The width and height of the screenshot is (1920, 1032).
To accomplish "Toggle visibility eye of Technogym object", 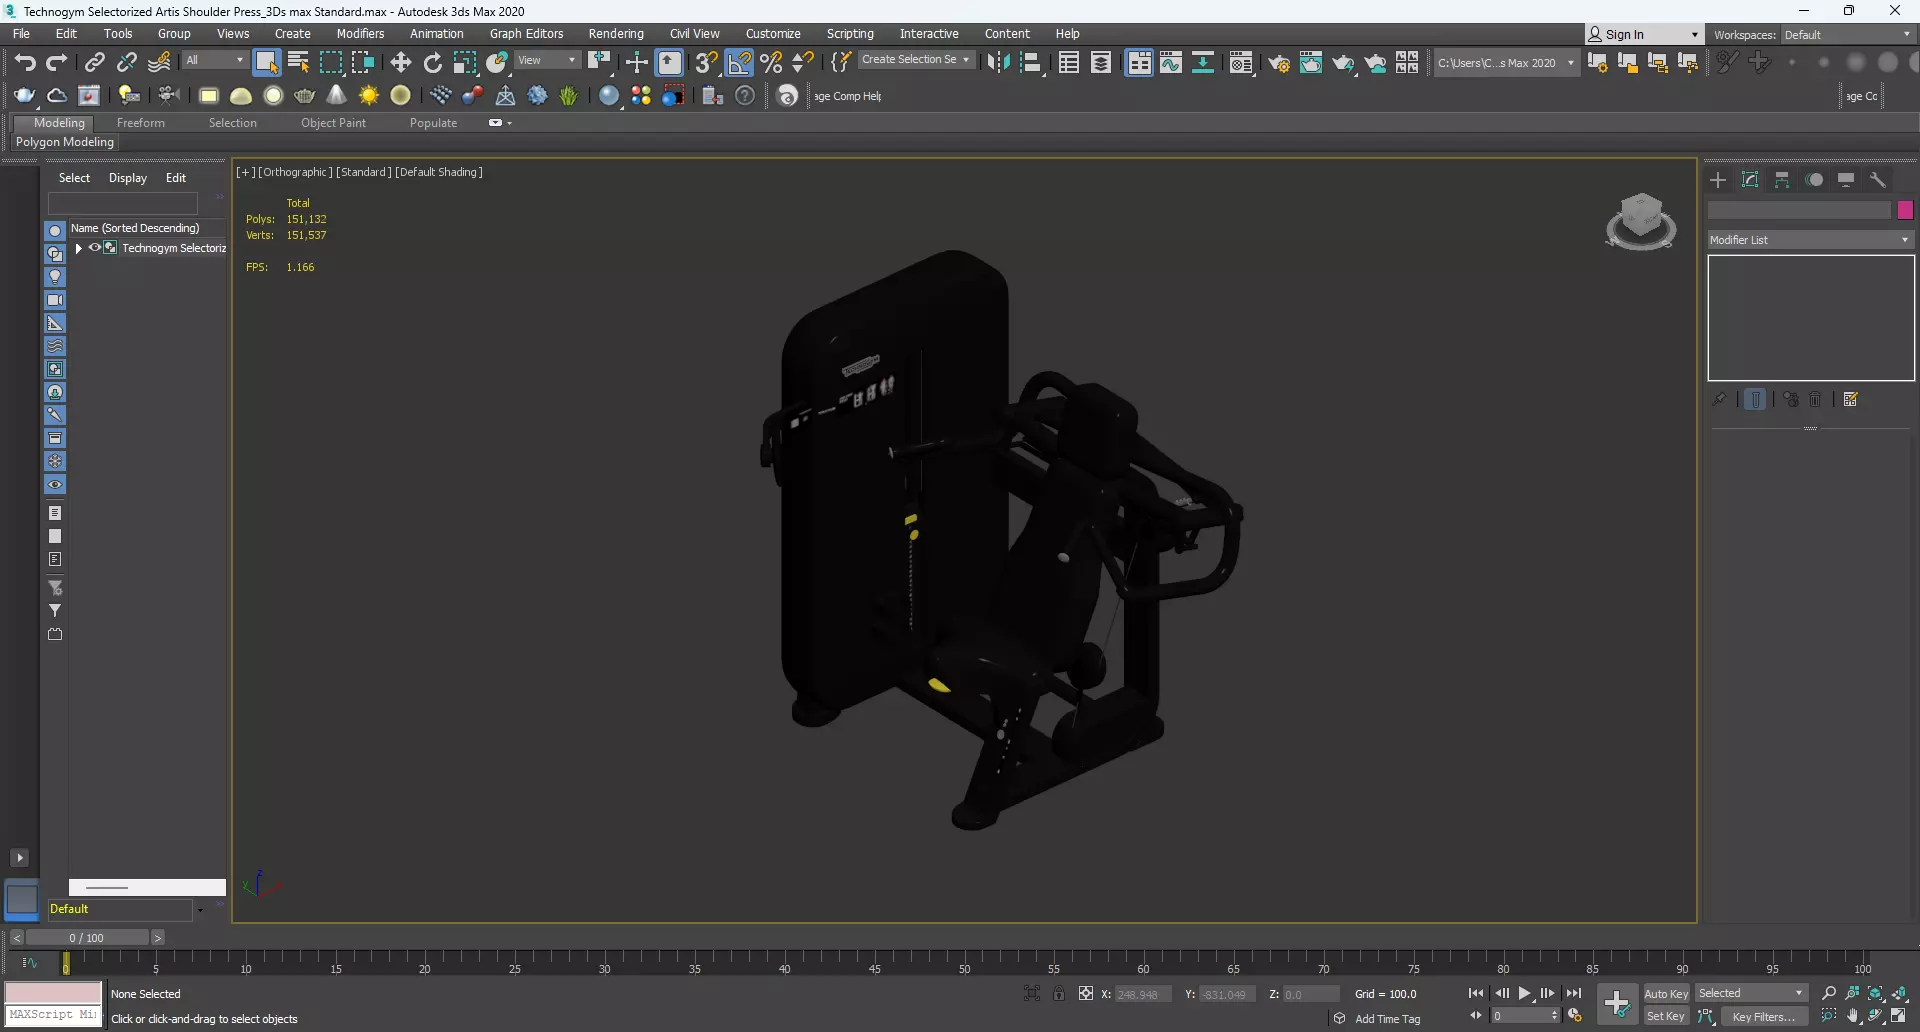I will (95, 248).
